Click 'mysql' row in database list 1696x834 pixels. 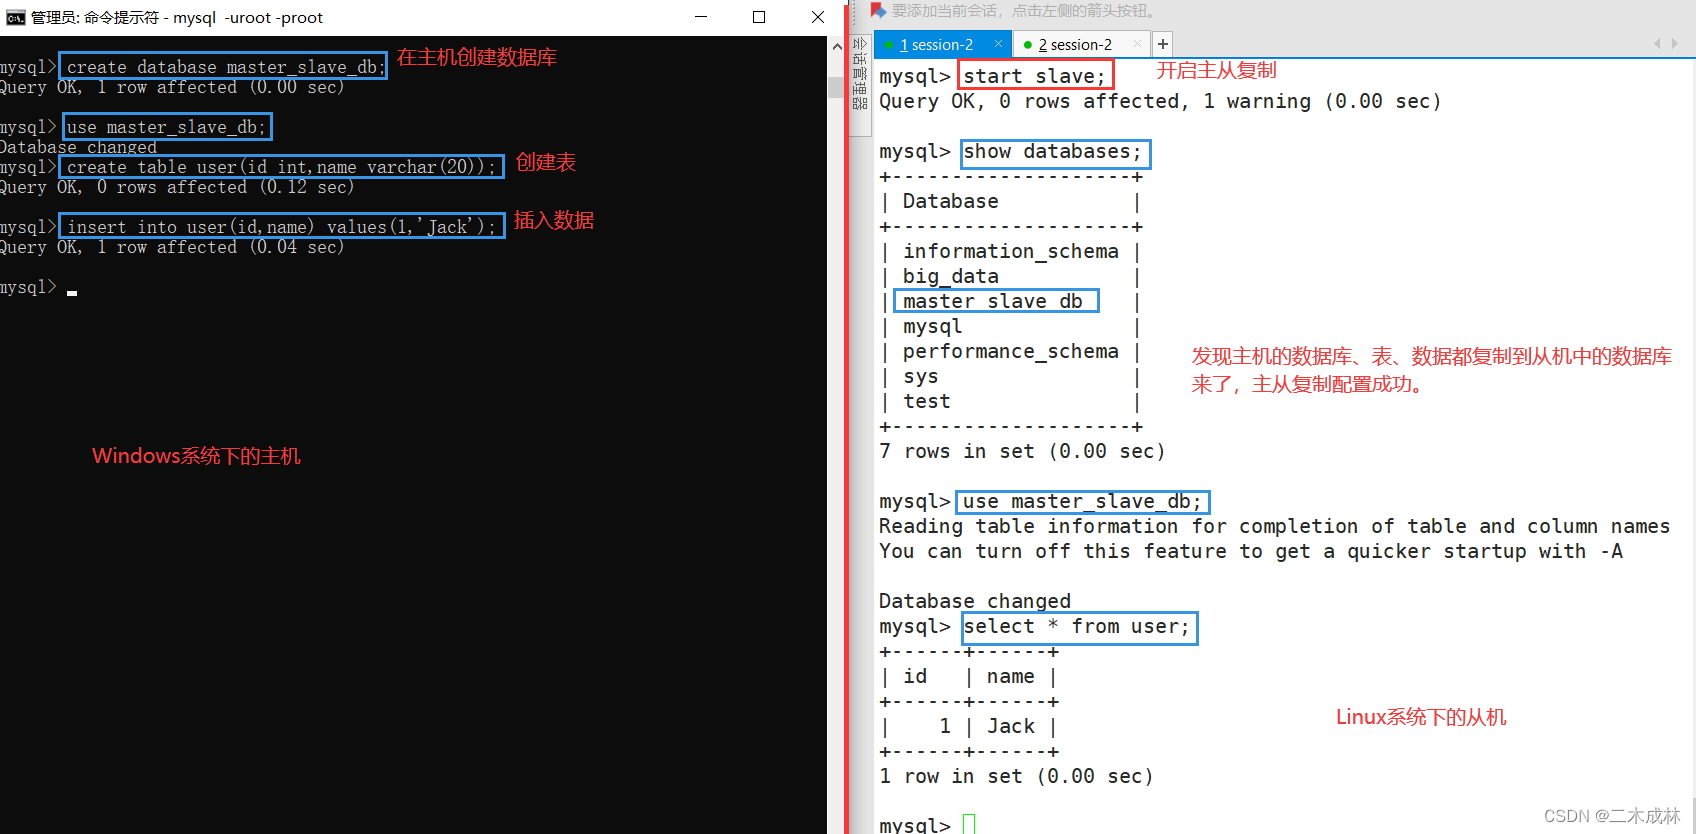933,326
